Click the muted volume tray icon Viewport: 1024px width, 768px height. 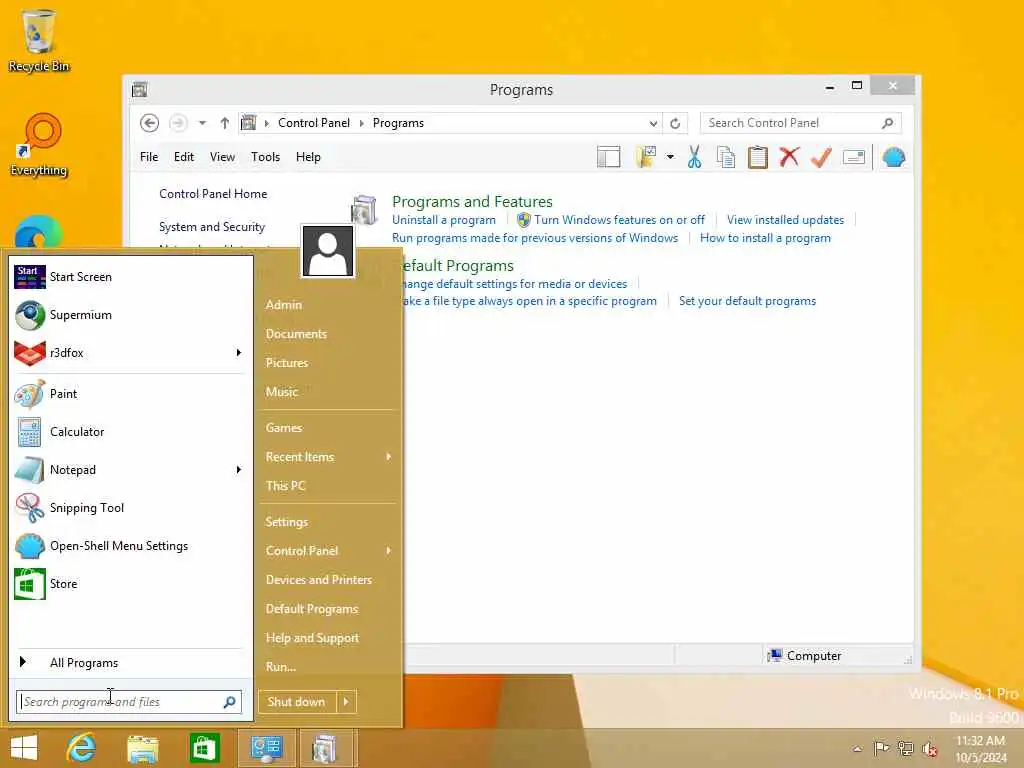[x=929, y=748]
